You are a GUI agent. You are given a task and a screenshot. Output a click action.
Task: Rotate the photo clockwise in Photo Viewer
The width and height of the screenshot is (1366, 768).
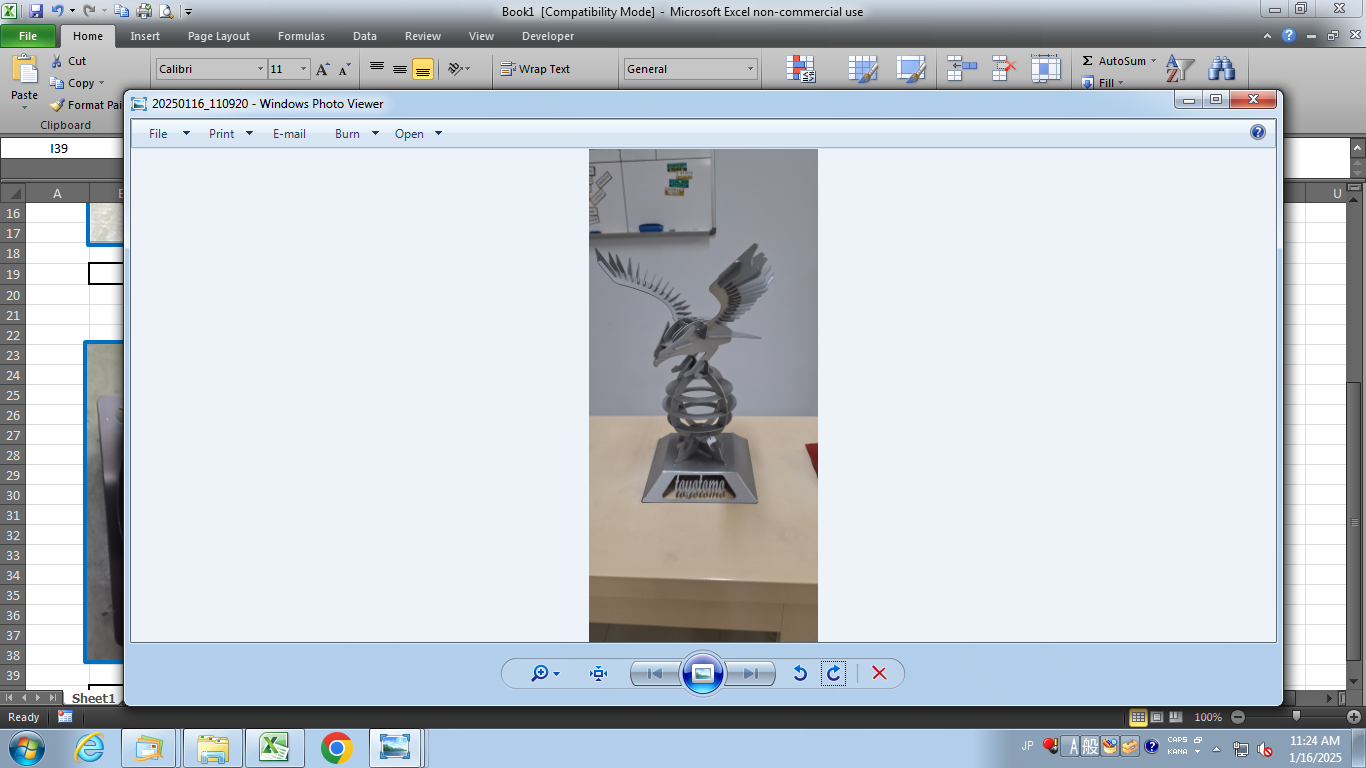(x=833, y=673)
